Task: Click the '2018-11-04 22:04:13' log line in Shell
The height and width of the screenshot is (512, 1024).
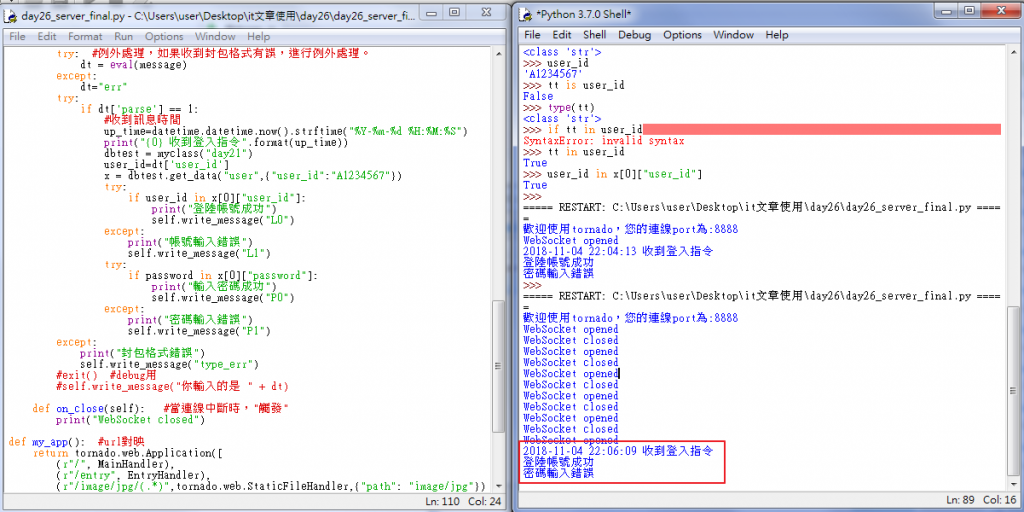Action: pos(618,251)
